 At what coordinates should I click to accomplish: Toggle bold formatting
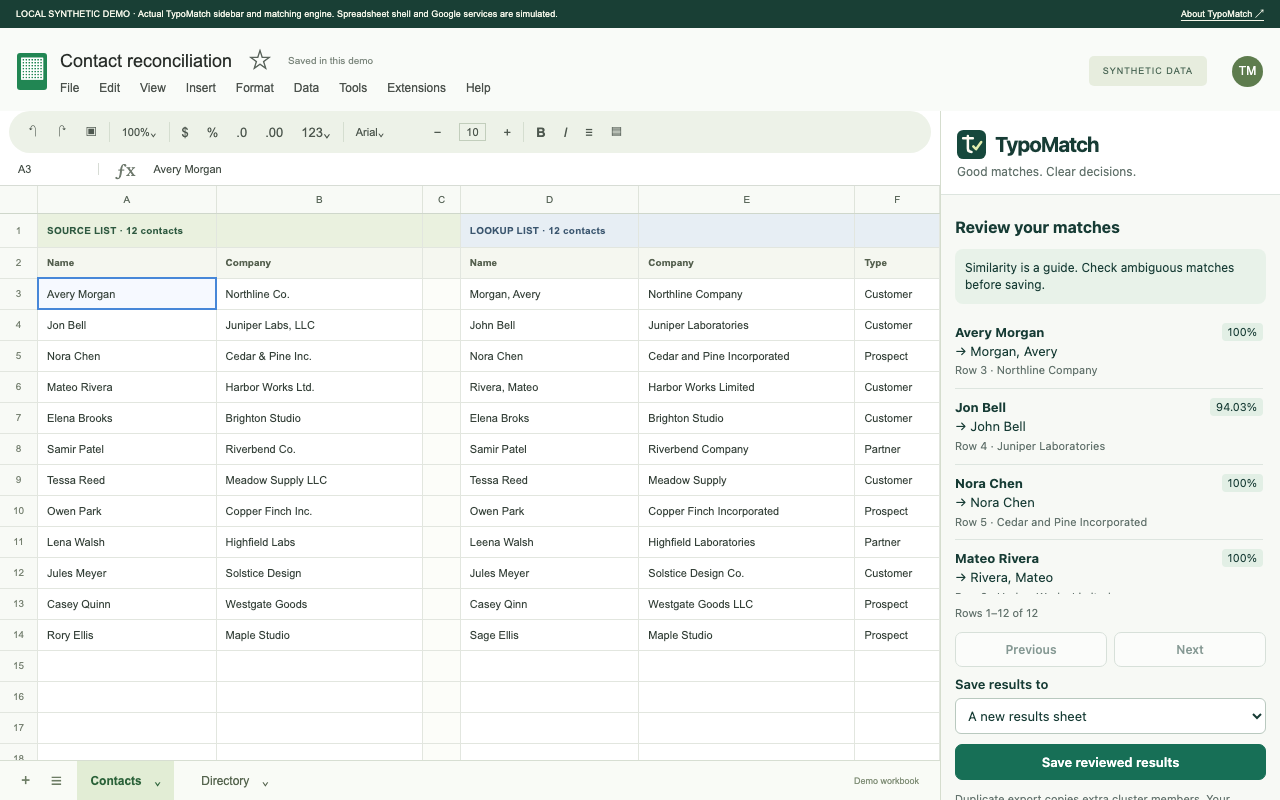click(x=541, y=132)
